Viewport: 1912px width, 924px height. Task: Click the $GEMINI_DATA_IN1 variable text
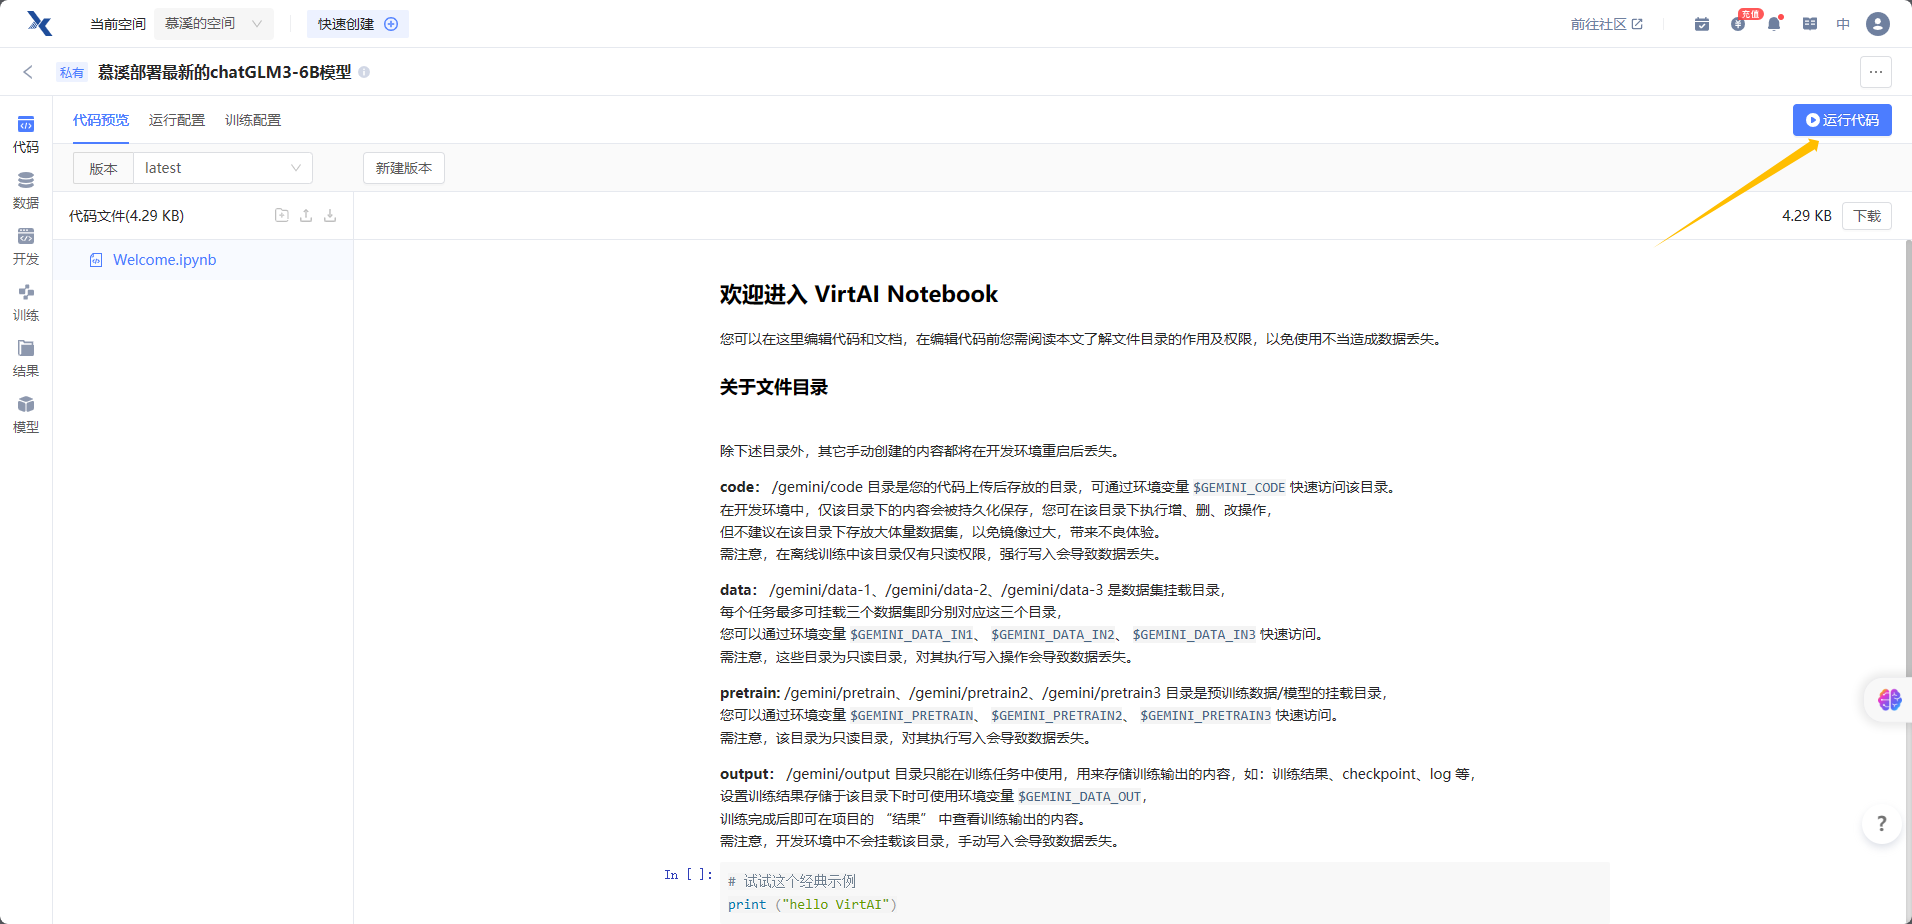click(x=911, y=635)
